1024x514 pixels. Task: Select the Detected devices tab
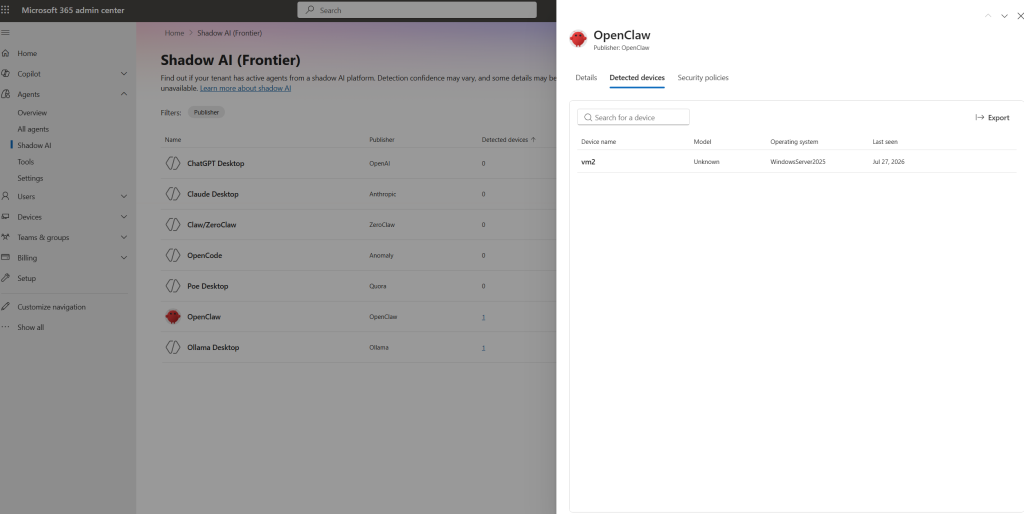coord(637,78)
